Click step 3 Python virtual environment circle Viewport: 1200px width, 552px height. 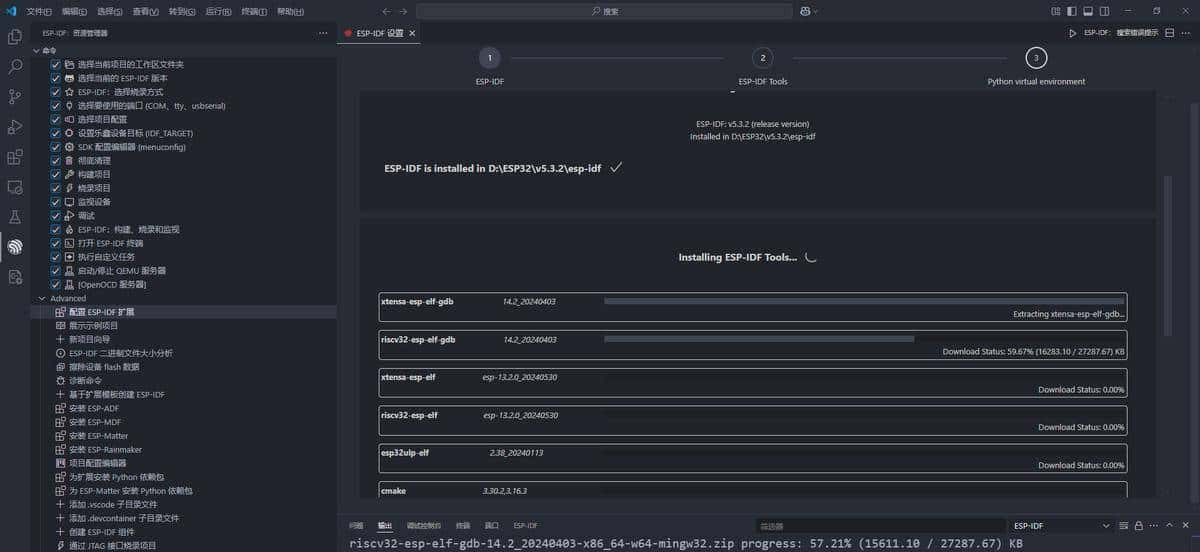click(x=1036, y=58)
